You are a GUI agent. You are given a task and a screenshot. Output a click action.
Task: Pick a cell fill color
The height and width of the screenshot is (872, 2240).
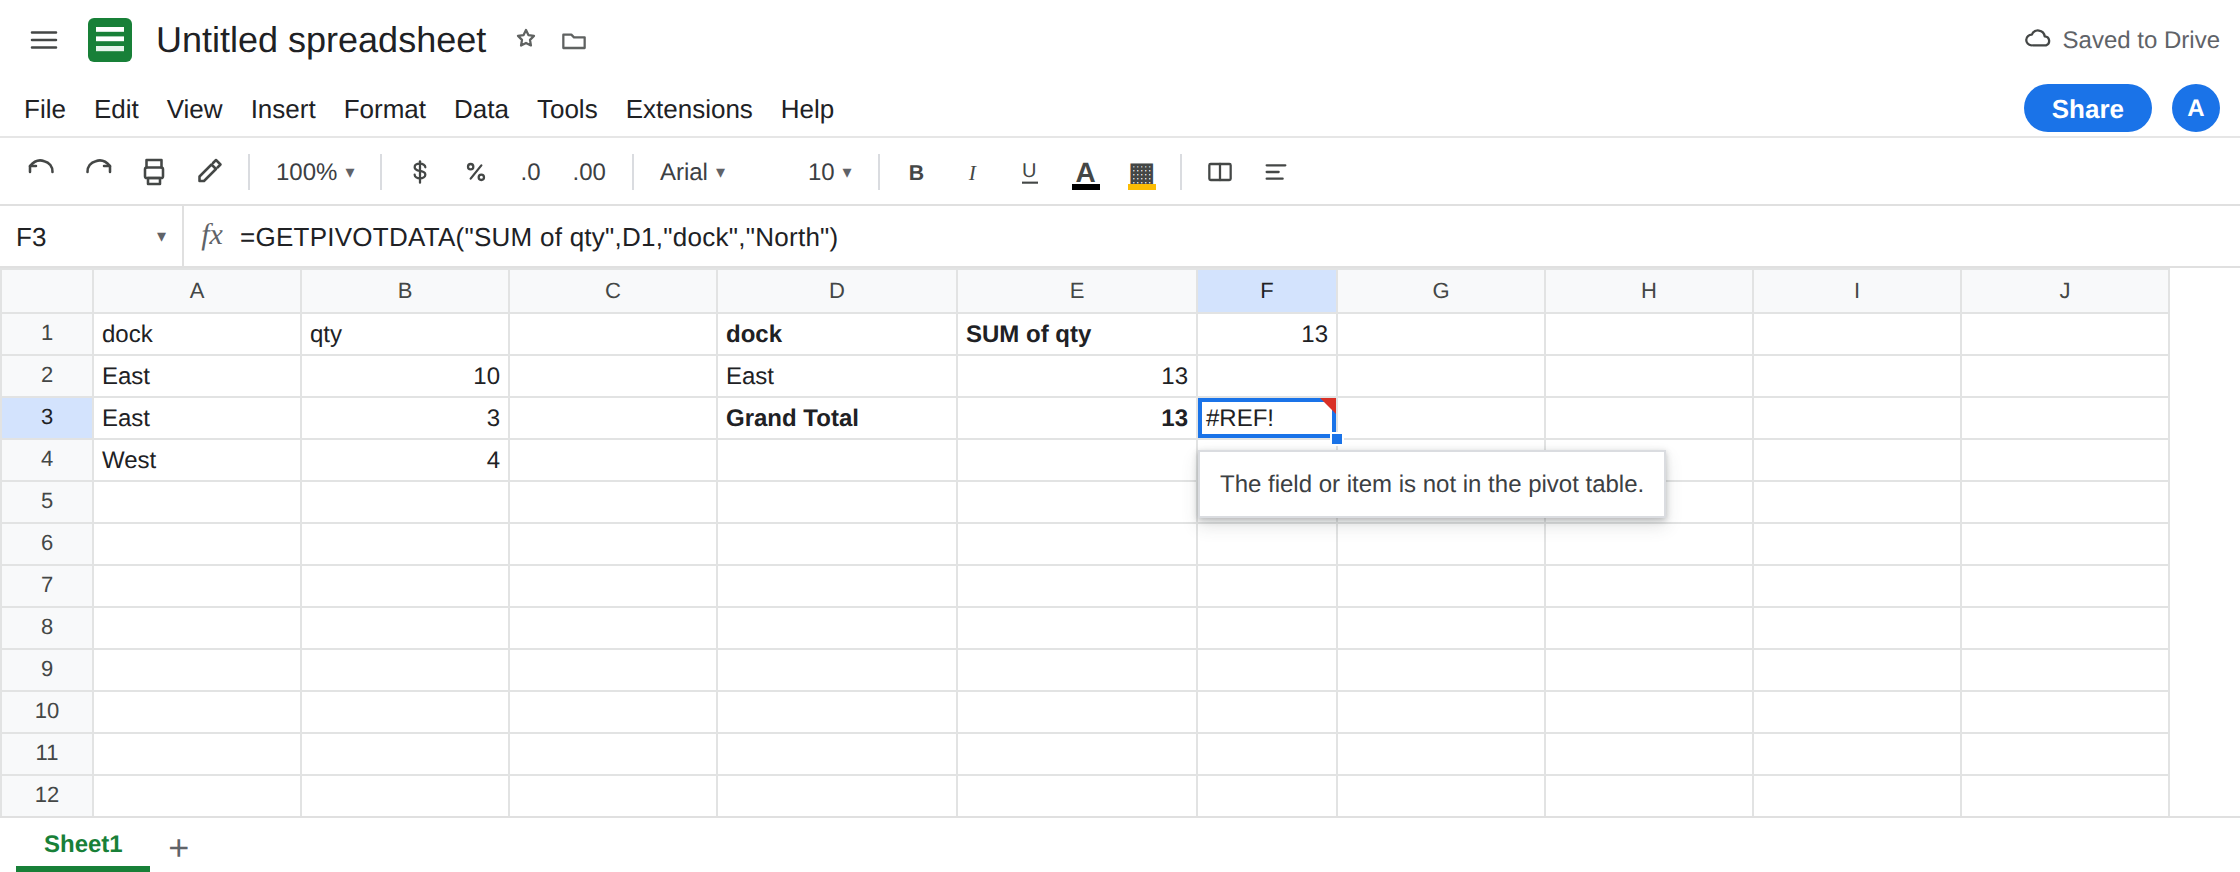(1142, 174)
